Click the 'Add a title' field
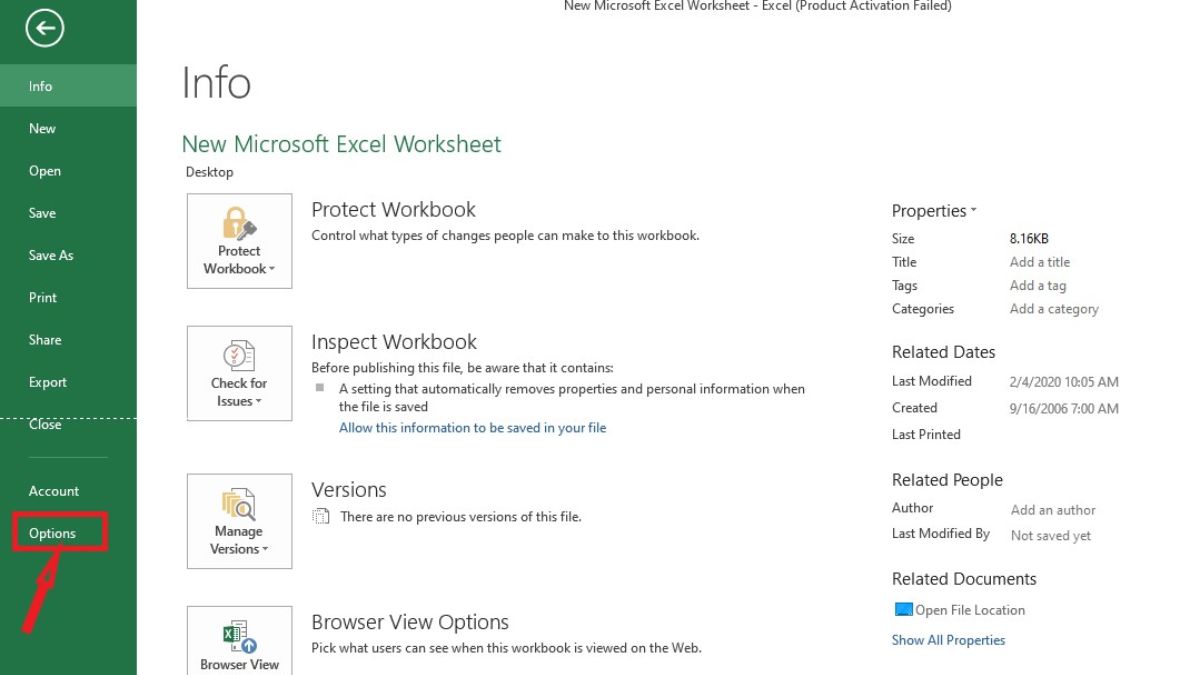The height and width of the screenshot is (675, 1200). click(x=1039, y=262)
